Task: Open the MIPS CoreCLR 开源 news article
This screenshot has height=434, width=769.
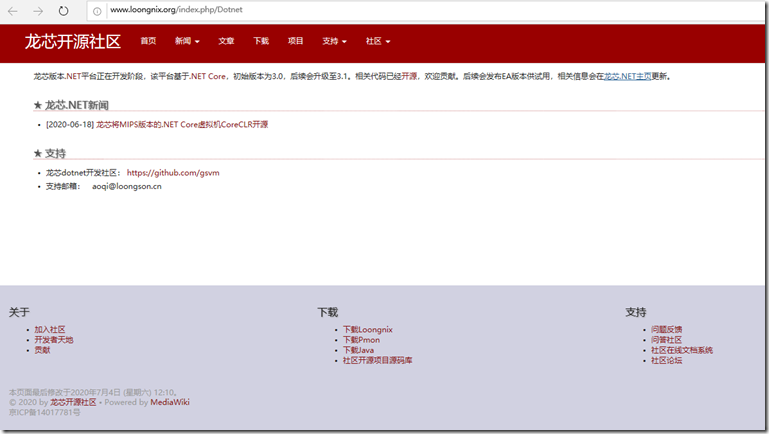Action: click(x=182, y=125)
